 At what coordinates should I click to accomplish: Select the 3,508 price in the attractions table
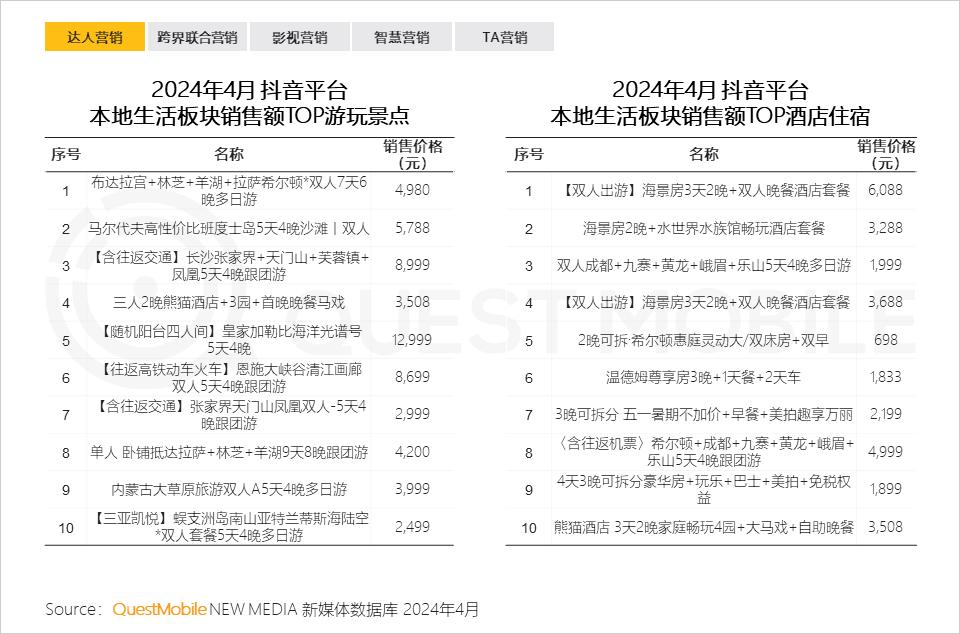click(x=413, y=302)
